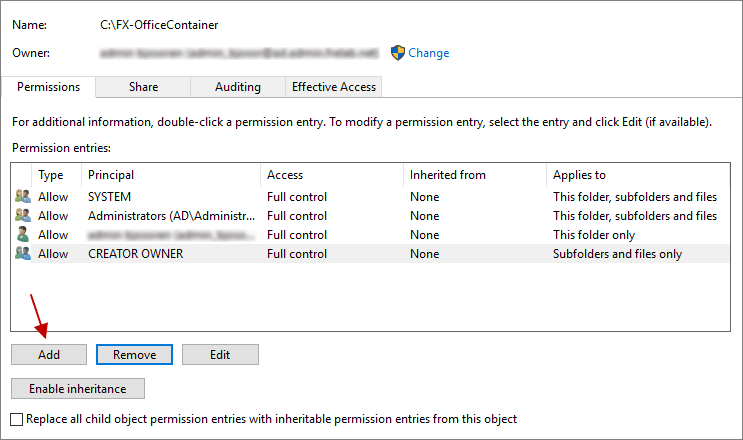Click the UAC shield icon next to Change
743x440 pixels.
click(x=398, y=52)
